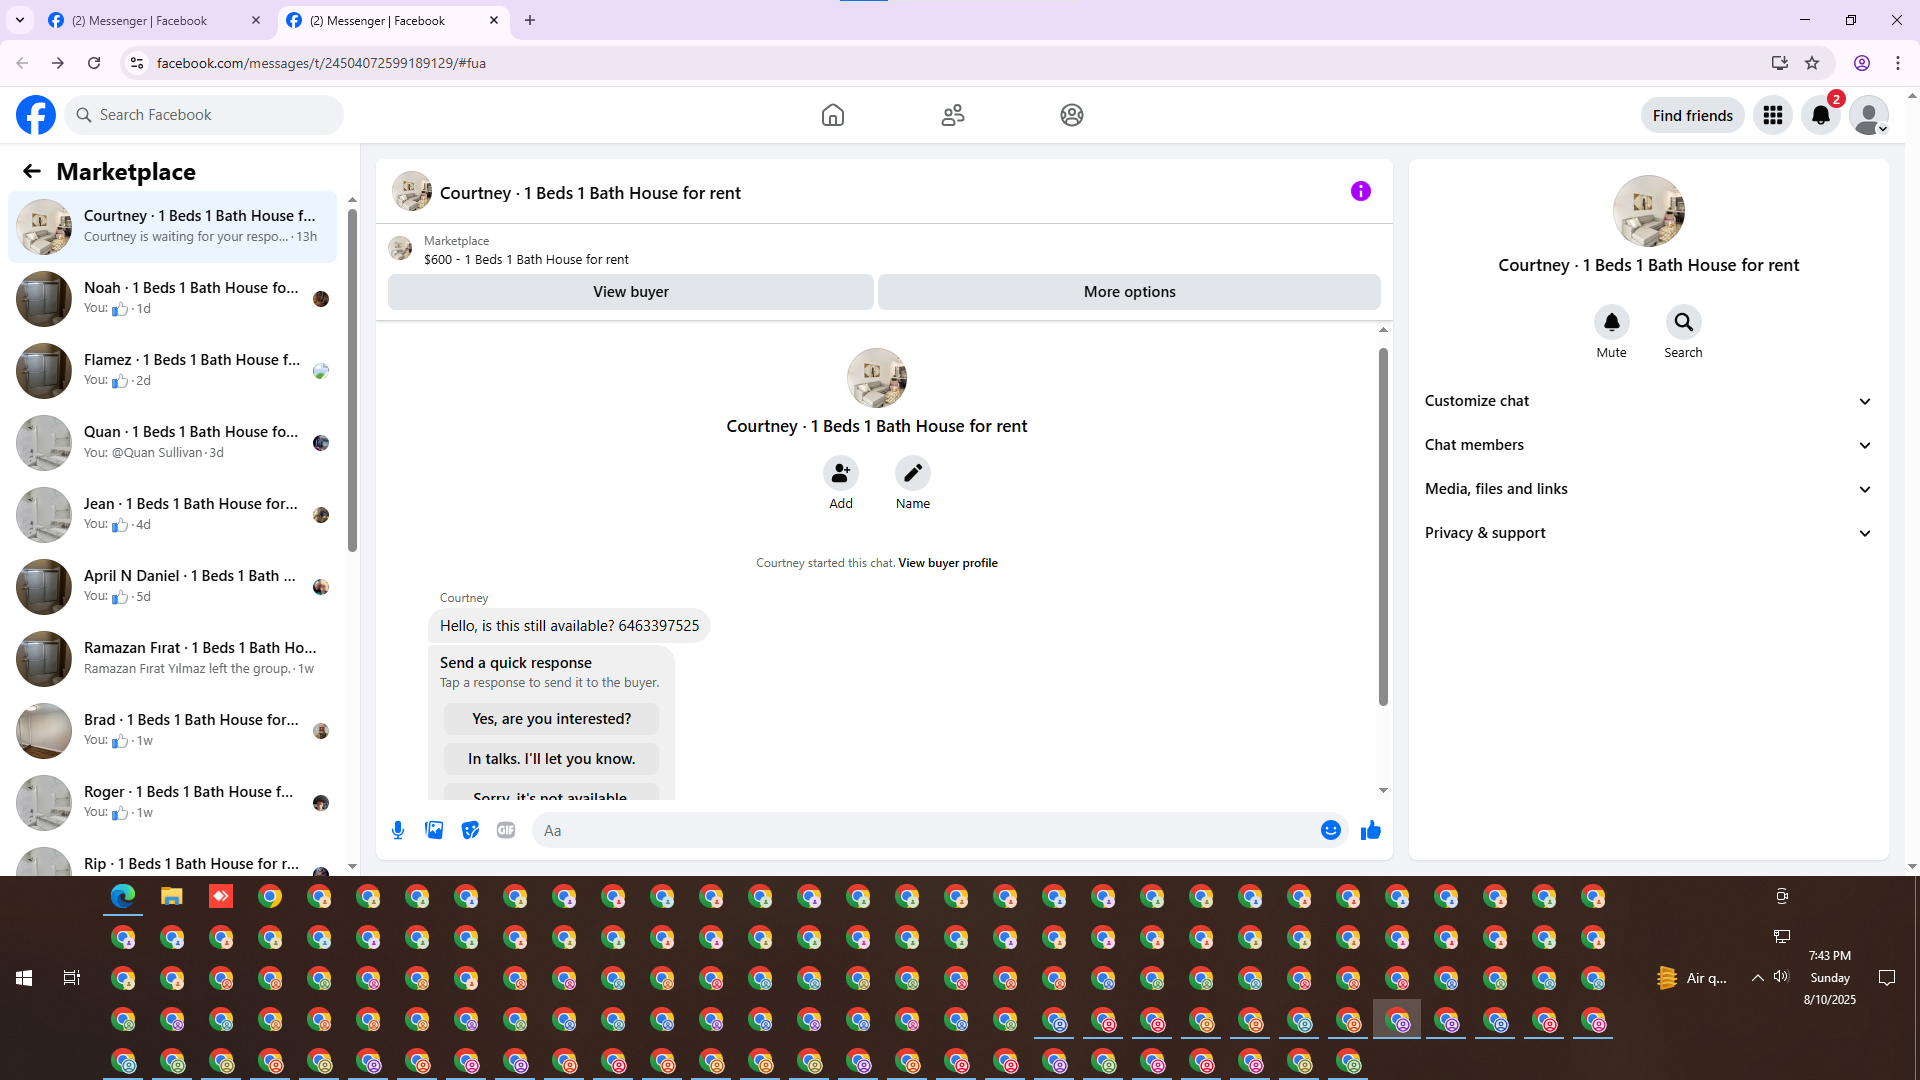Open Facebook notifications bell
This screenshot has height=1080, width=1920.
point(1820,115)
